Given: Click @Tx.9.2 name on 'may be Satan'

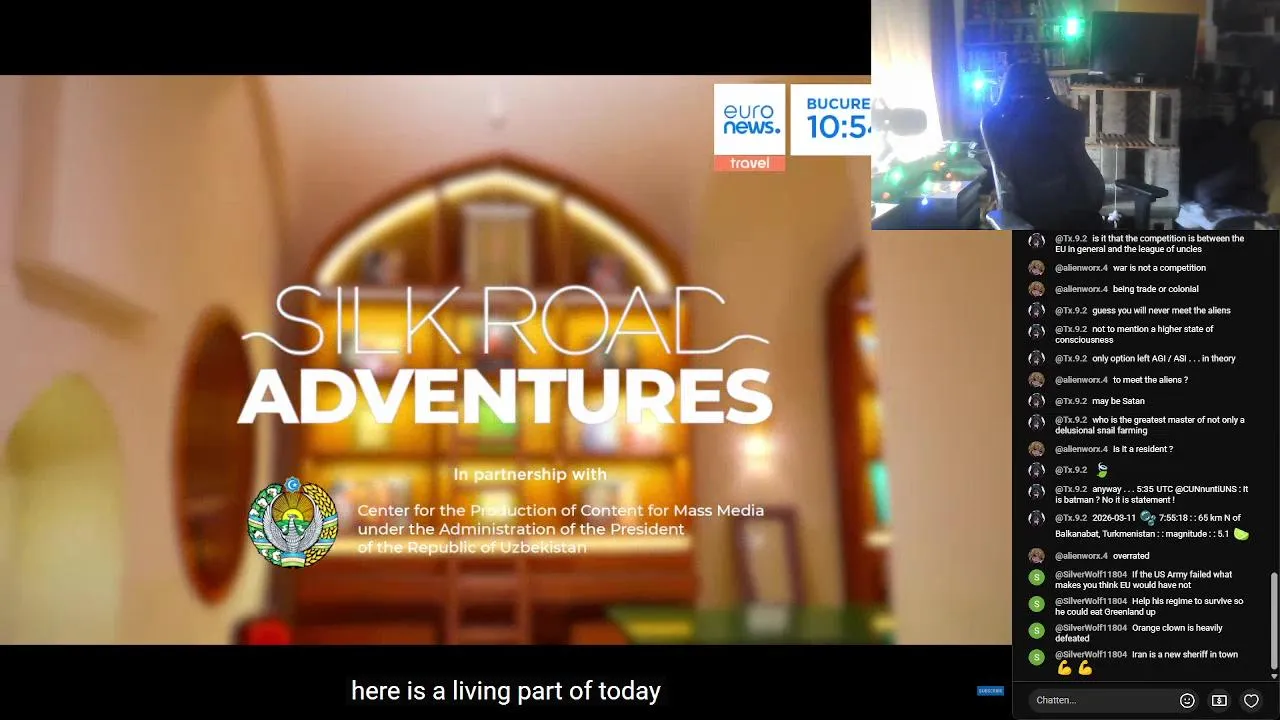Looking at the screenshot, I should [x=1071, y=401].
